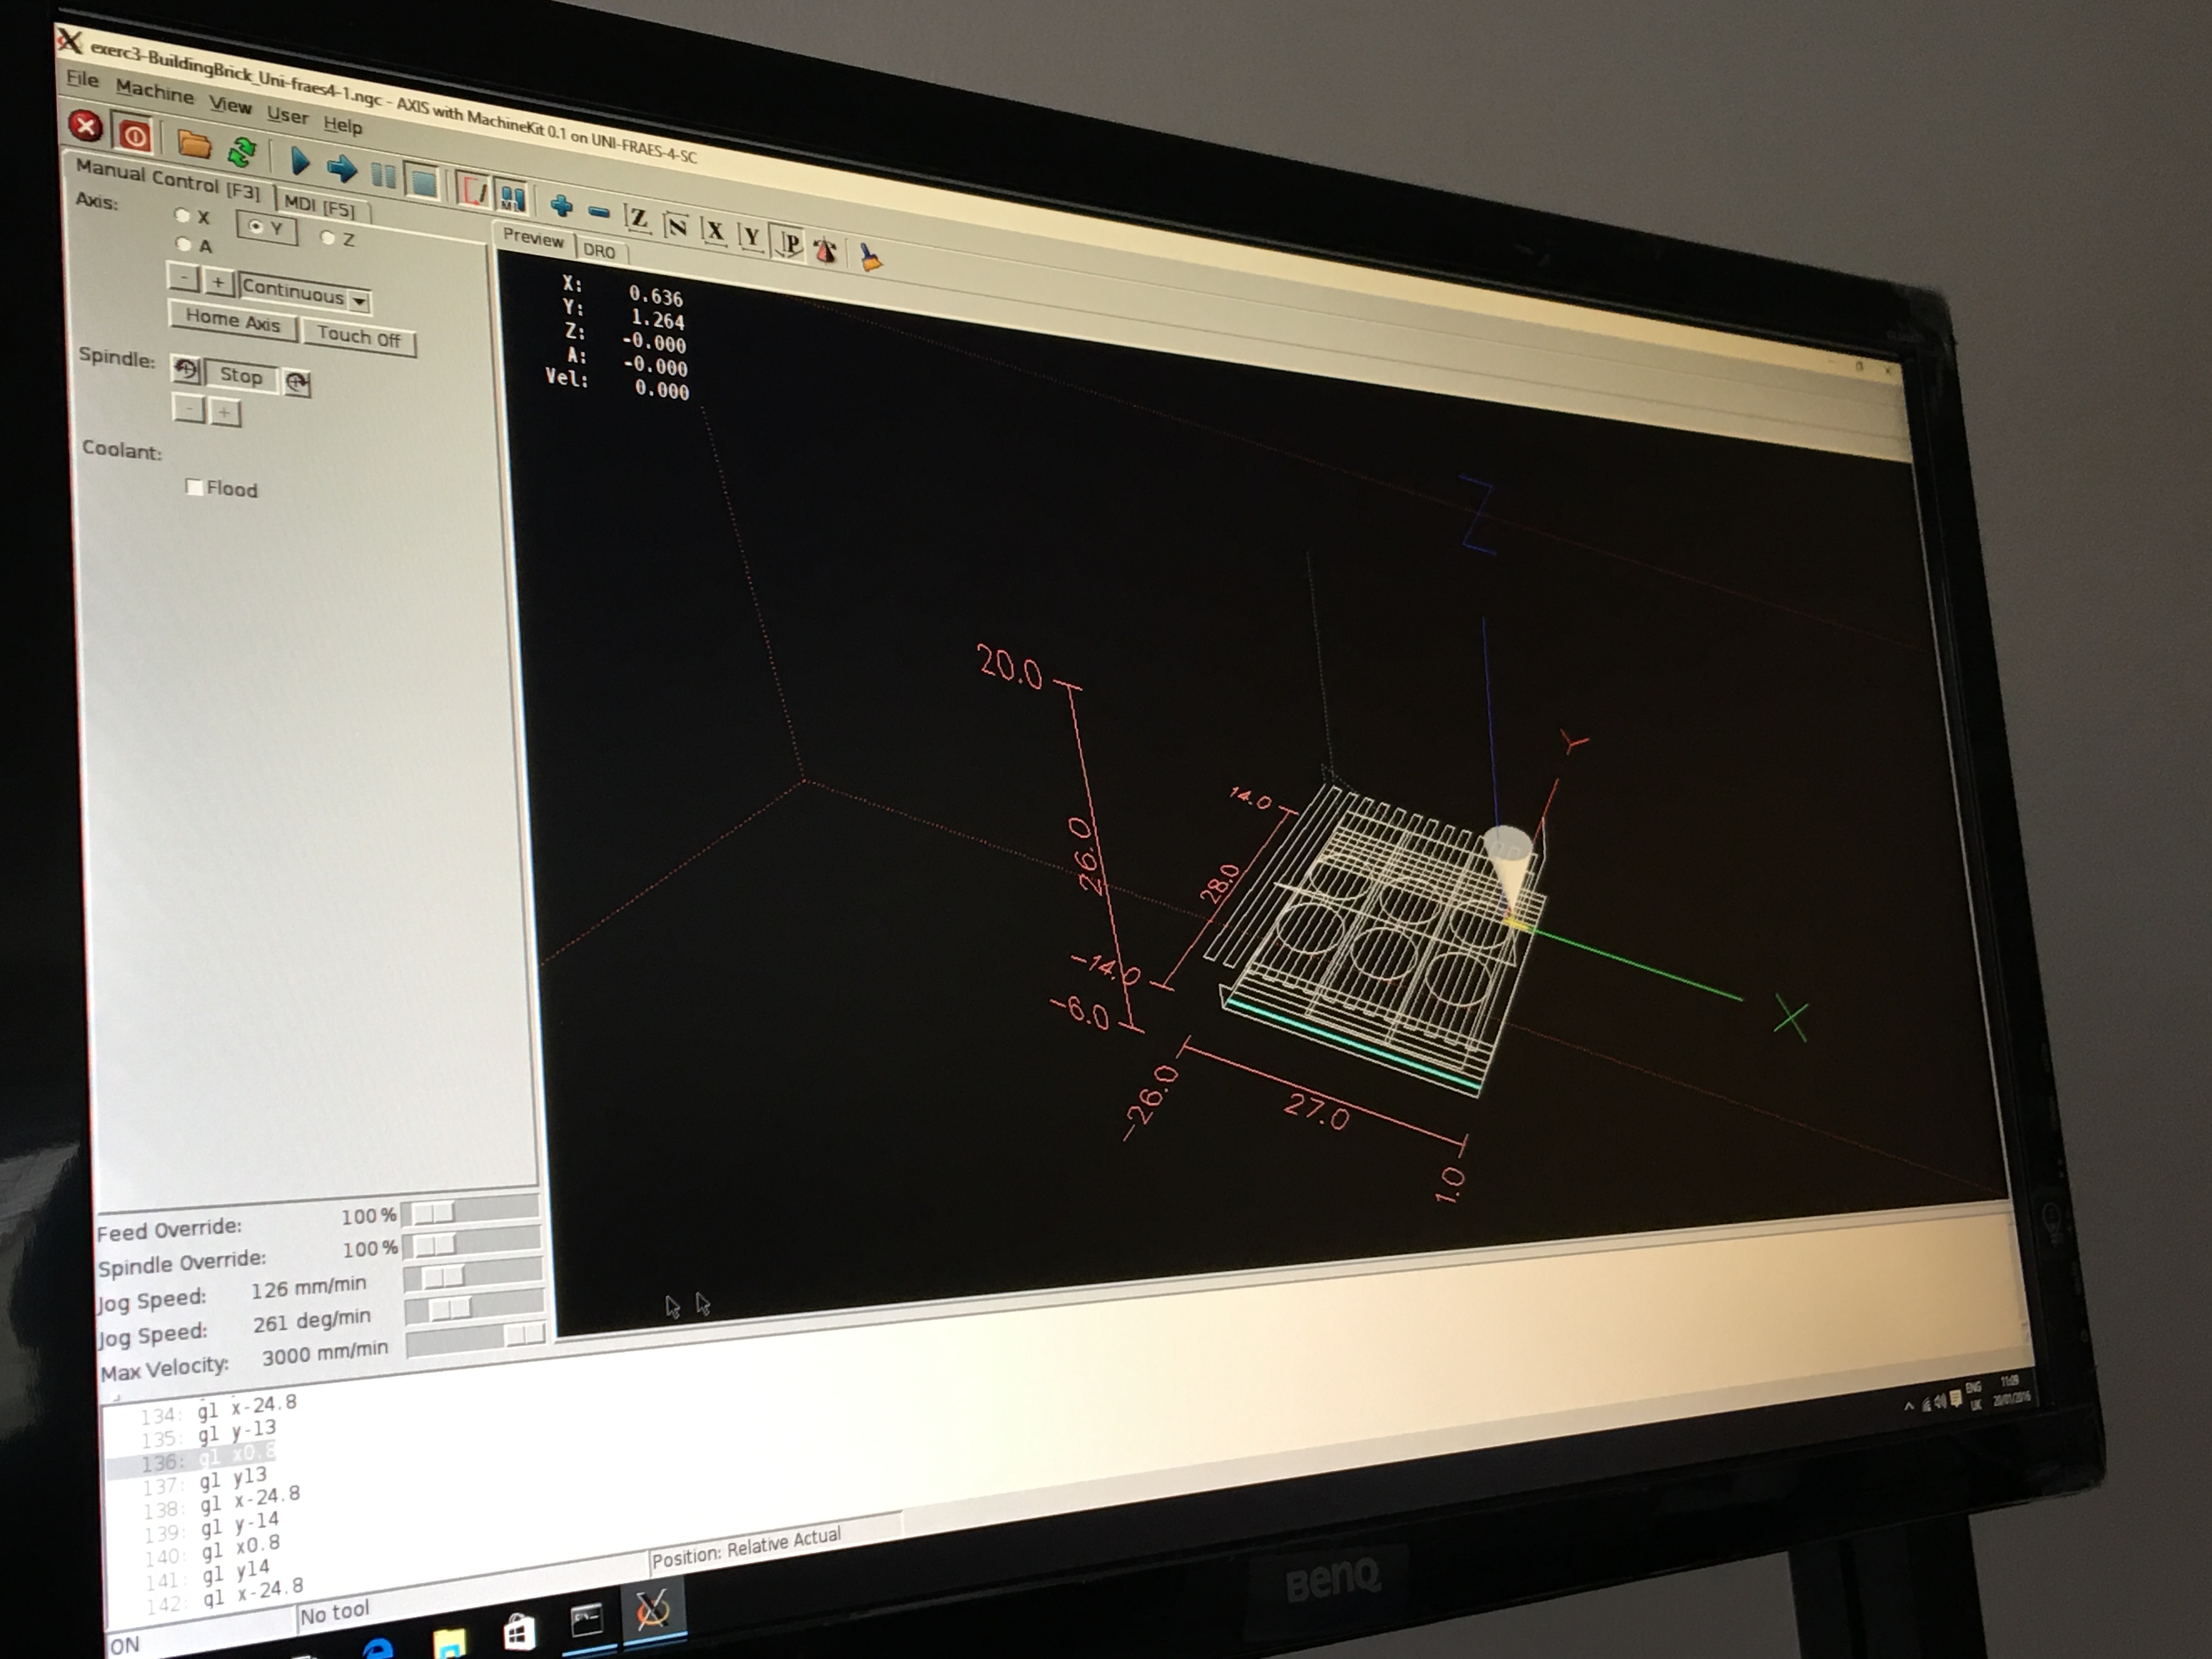This screenshot has height=1659, width=2212.
Task: Decrease spindle speed with the minus button
Action: coord(188,409)
